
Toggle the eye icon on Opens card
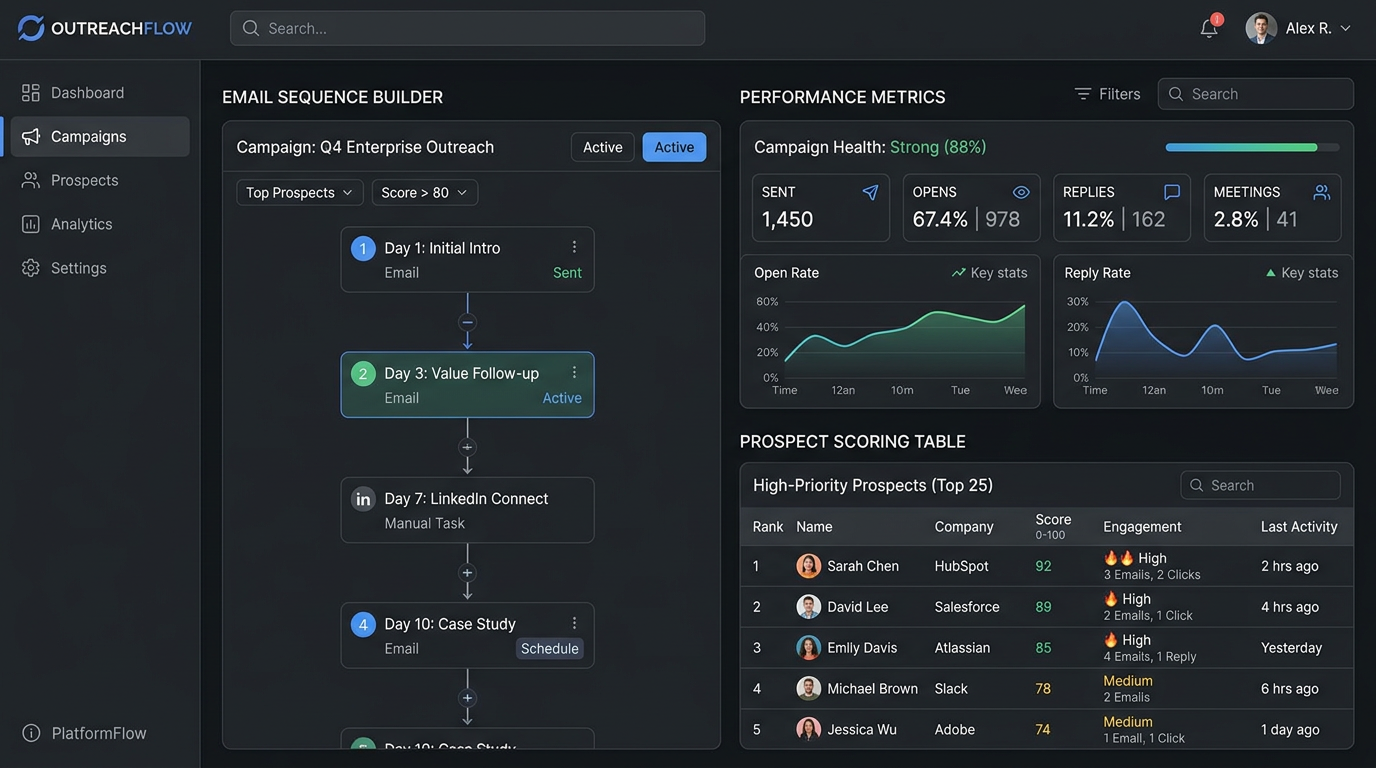pyautogui.click(x=1021, y=192)
